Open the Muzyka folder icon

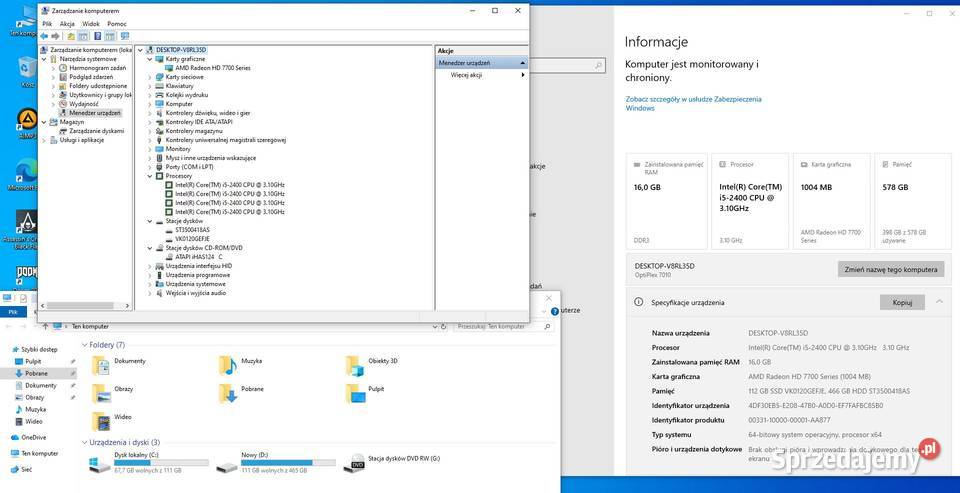(230, 366)
